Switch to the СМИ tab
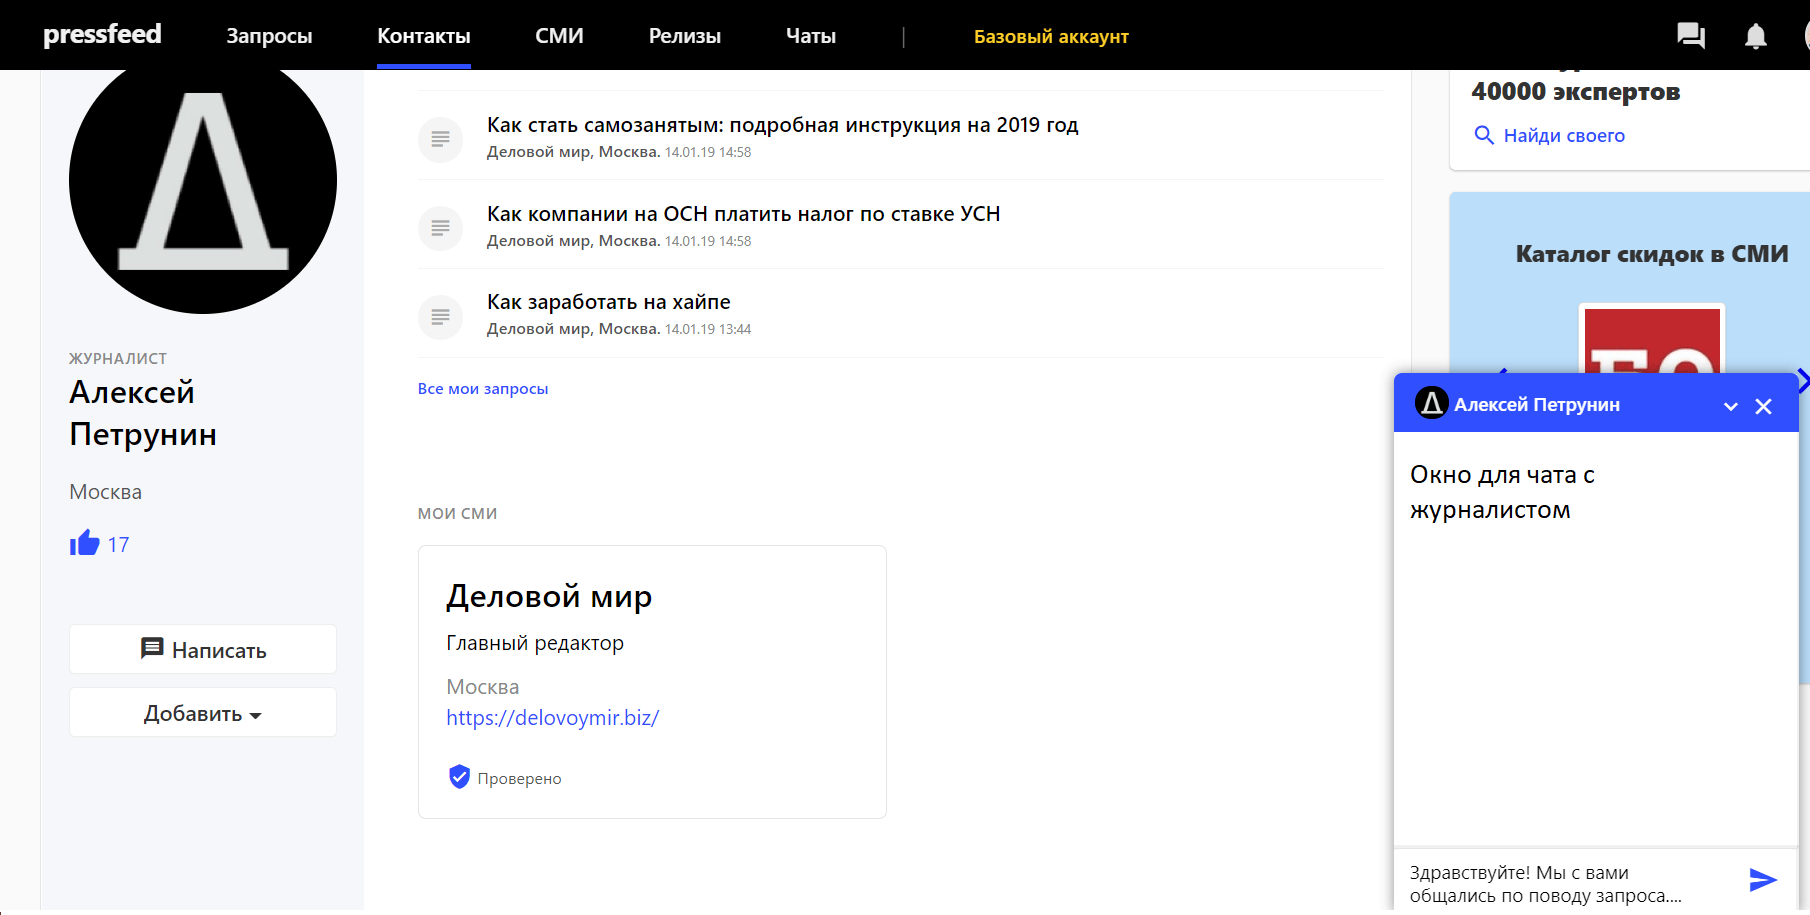 click(559, 36)
